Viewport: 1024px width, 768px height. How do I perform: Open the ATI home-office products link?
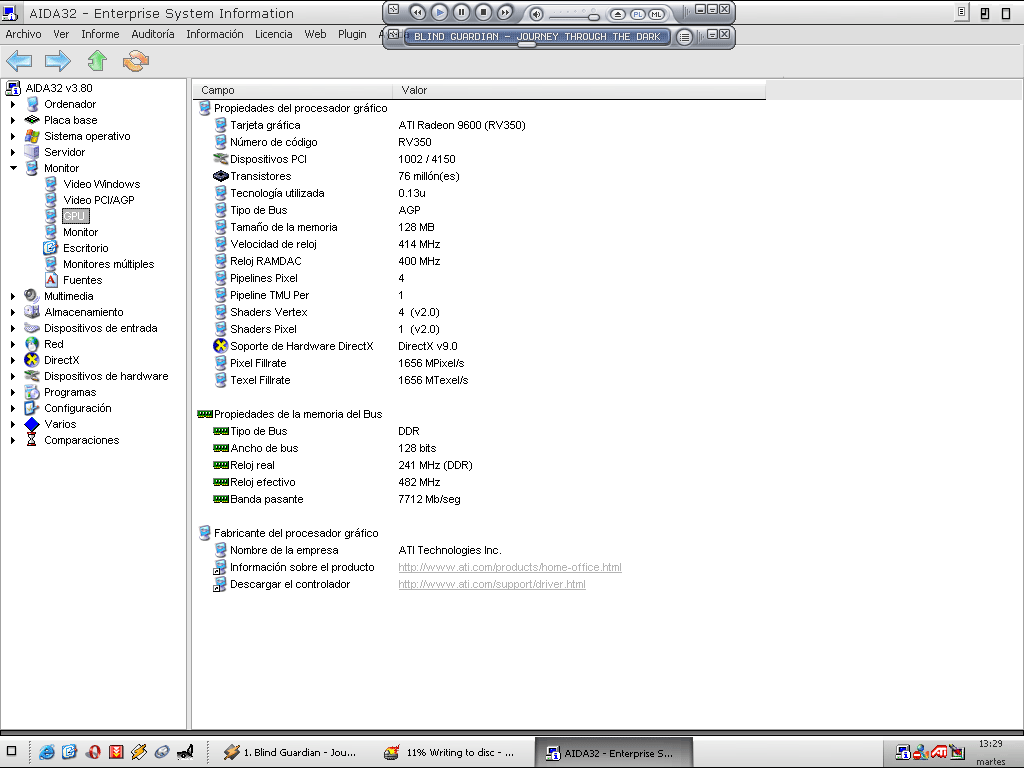coord(510,568)
